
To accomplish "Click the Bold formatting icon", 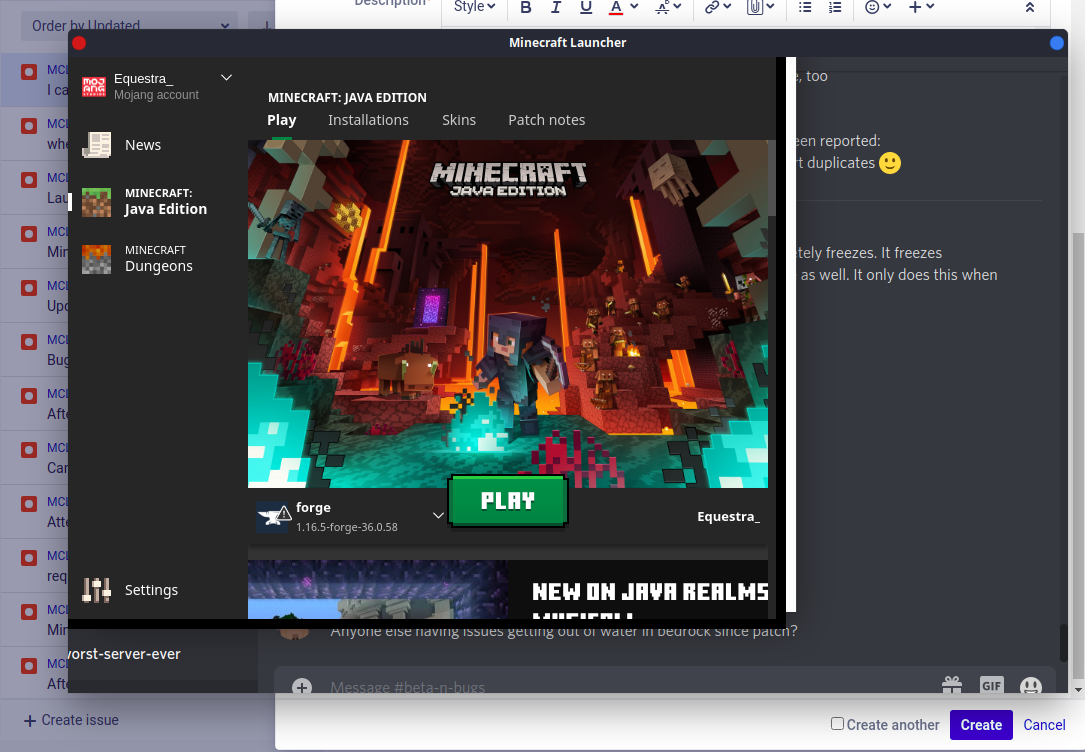I will 526,7.
